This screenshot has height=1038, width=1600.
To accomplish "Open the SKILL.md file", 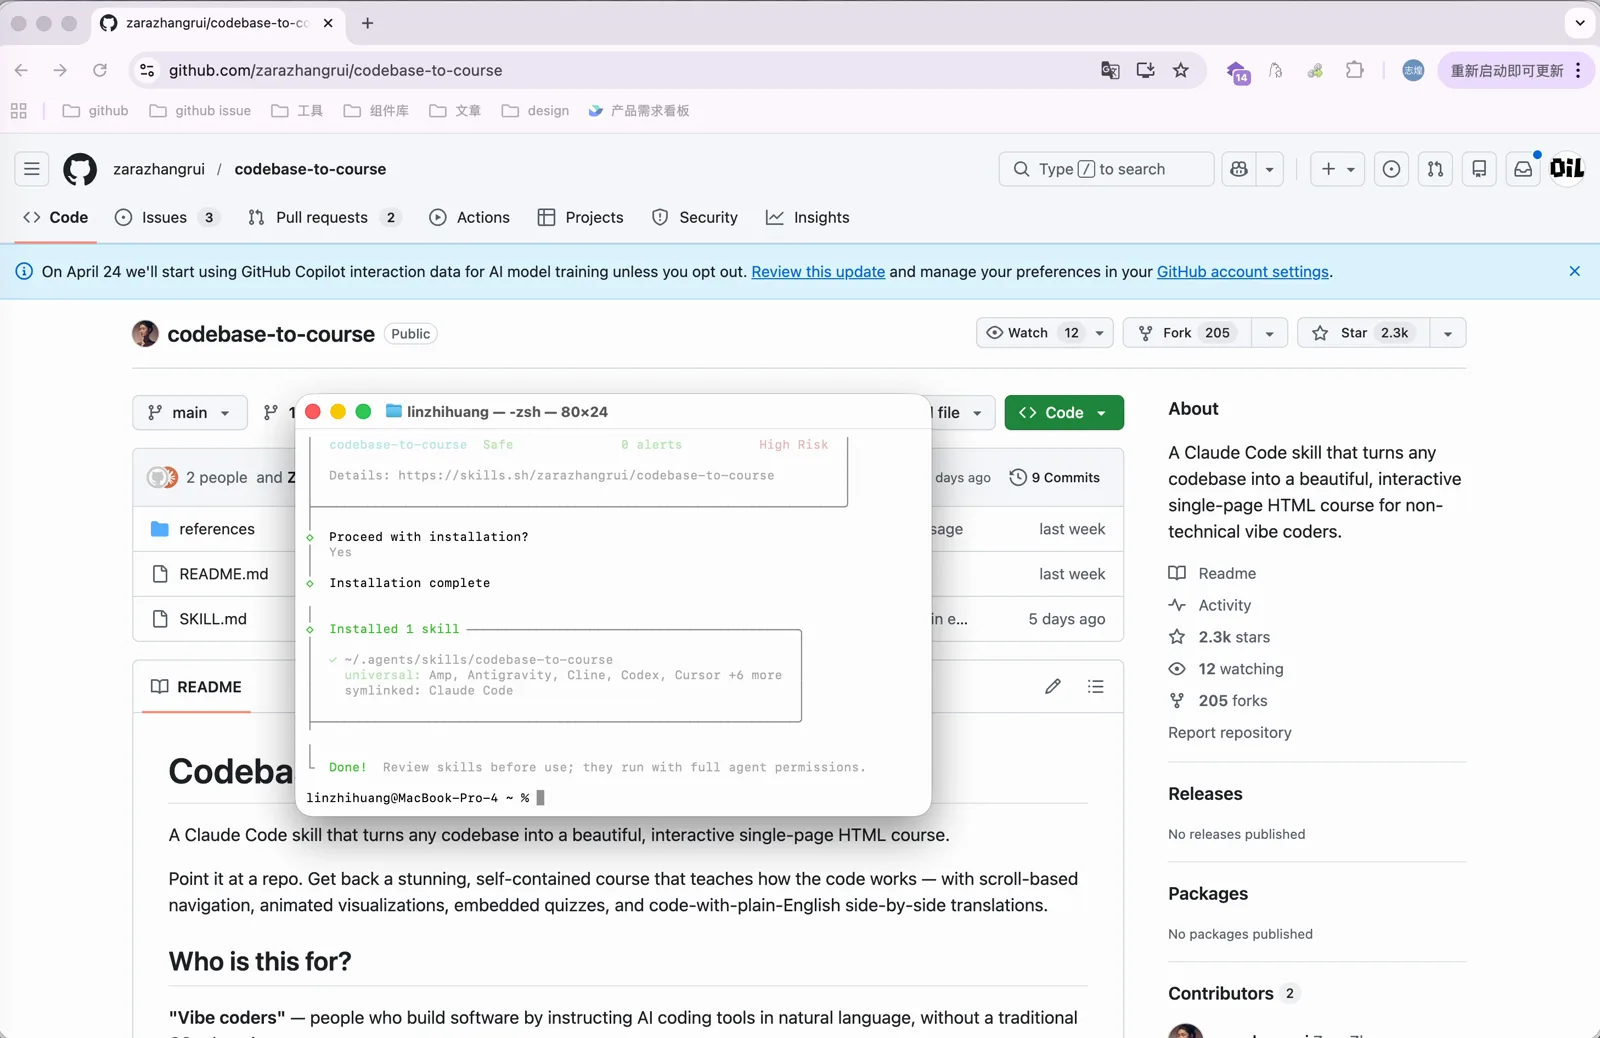I will (x=213, y=619).
